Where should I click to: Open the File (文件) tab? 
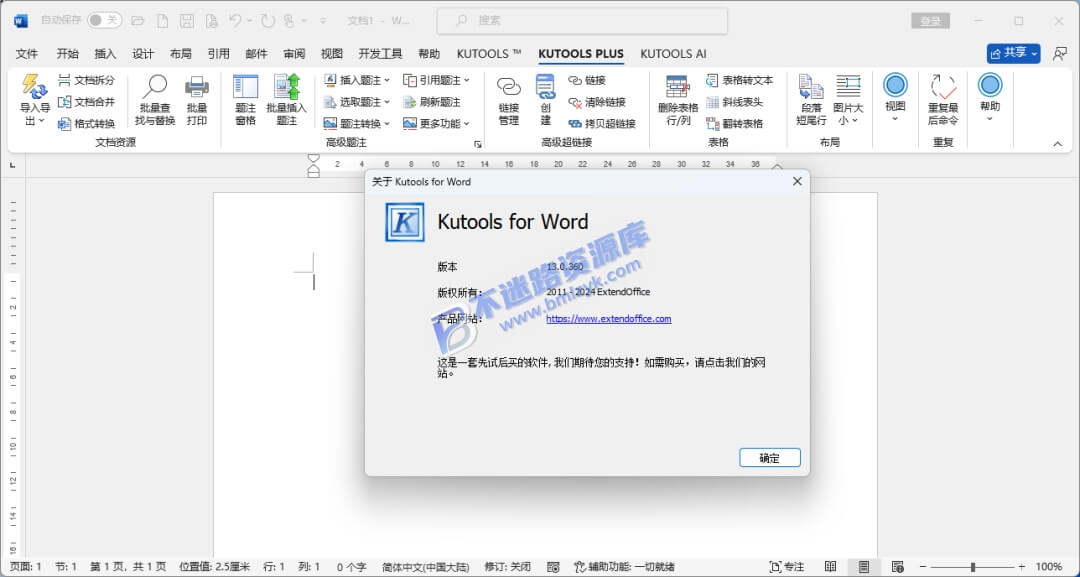pos(26,54)
